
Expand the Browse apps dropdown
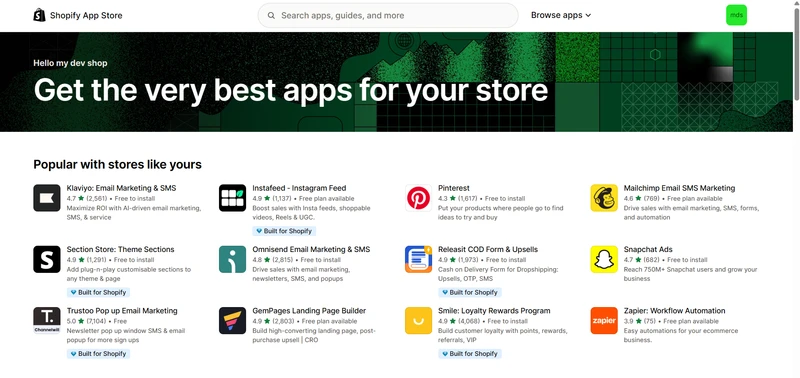pyautogui.click(x=561, y=15)
